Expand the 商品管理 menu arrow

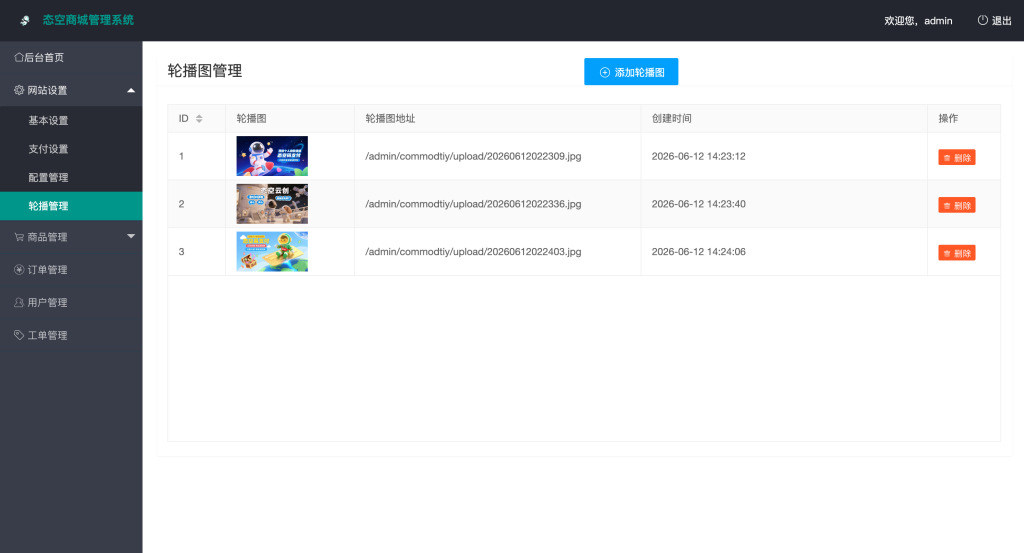click(x=131, y=236)
